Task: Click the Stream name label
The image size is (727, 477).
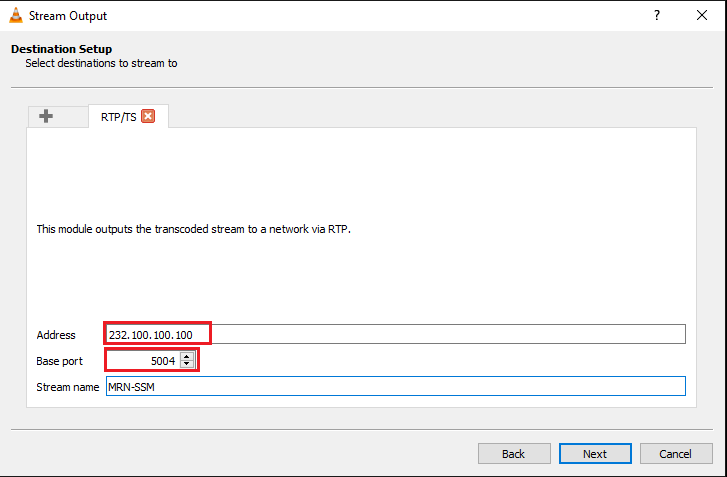Action: click(x=68, y=386)
